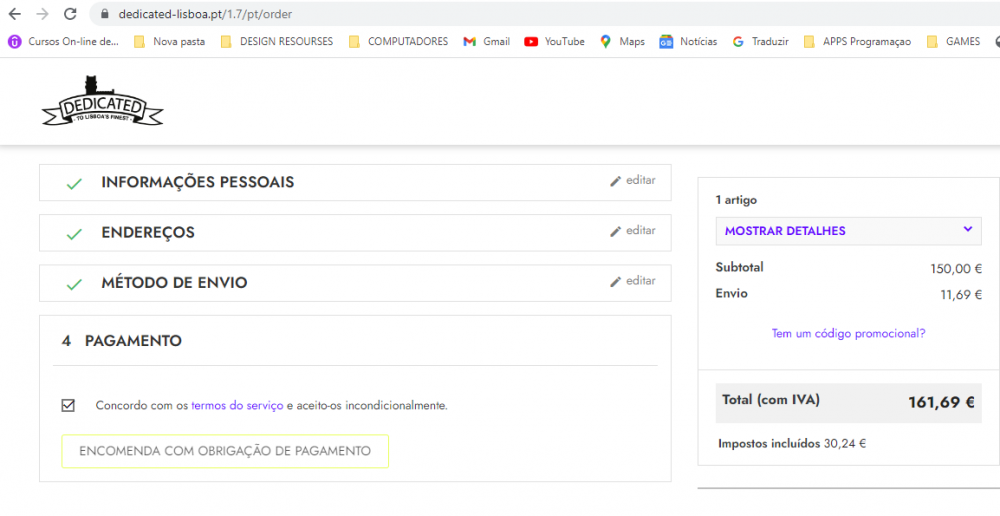1000x516 pixels.
Task: Click the Impostos incluídos 30,24 € line
Action: (x=792, y=444)
